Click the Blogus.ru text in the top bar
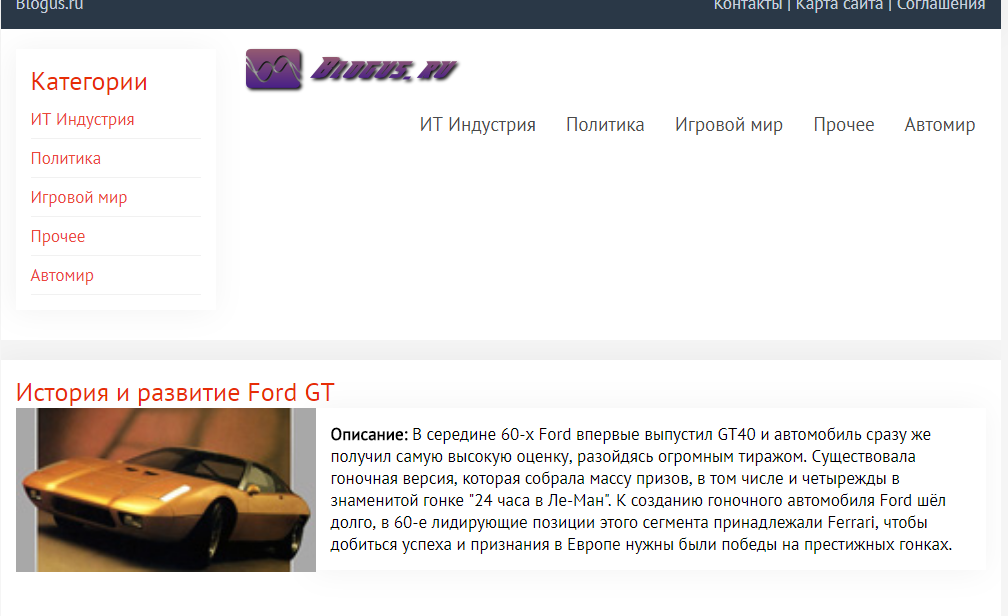This screenshot has height=616, width=1008. click(x=50, y=5)
